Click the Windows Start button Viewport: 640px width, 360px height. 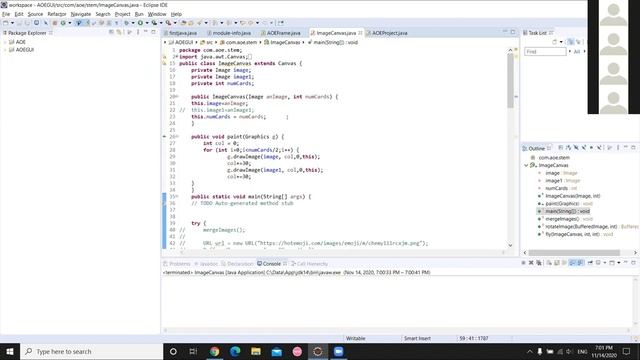click(x=10, y=351)
